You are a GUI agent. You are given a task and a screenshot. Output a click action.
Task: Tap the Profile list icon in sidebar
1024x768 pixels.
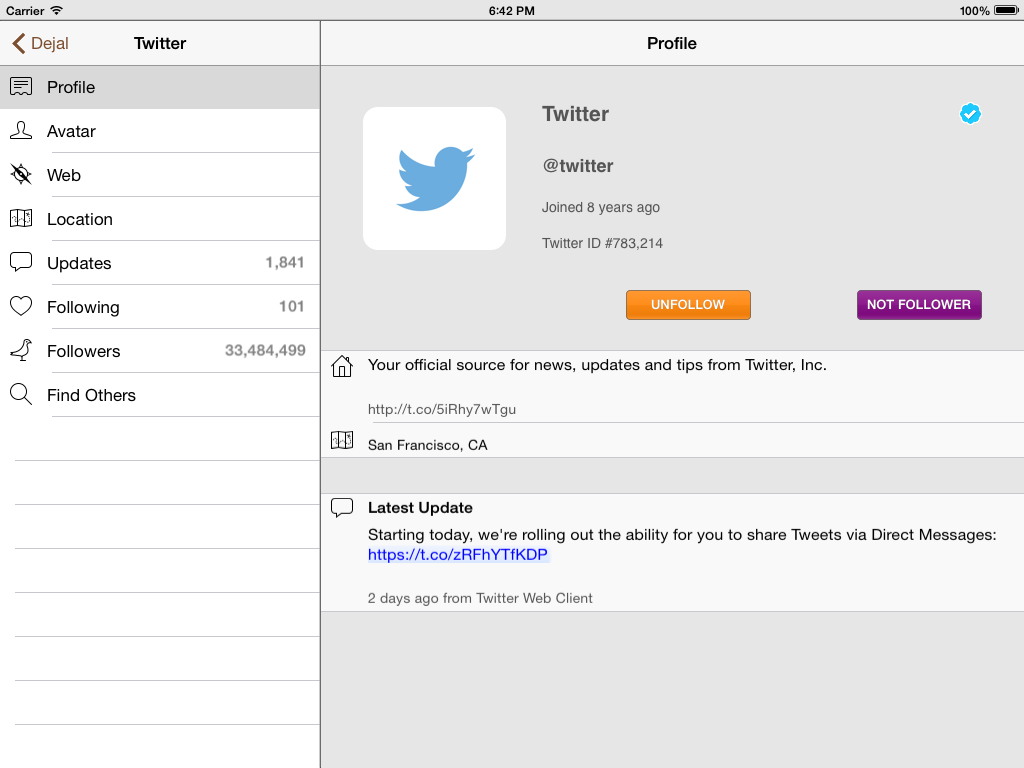(x=21, y=87)
